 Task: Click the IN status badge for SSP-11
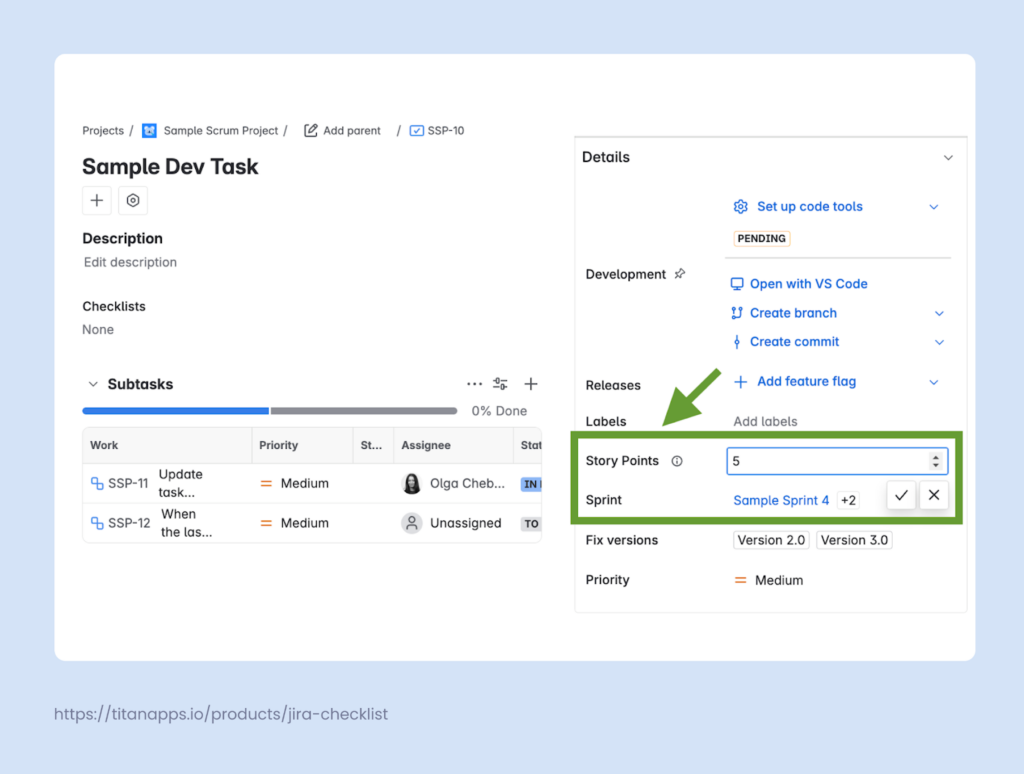tap(531, 484)
